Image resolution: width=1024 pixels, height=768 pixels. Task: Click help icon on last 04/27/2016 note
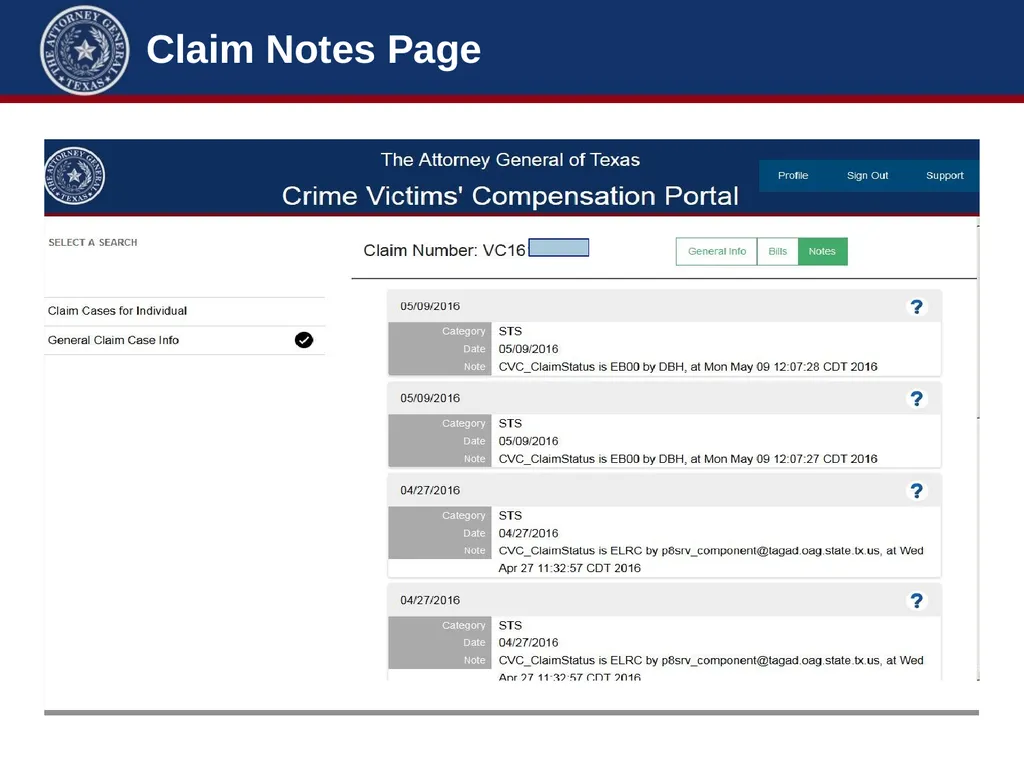tap(916, 601)
